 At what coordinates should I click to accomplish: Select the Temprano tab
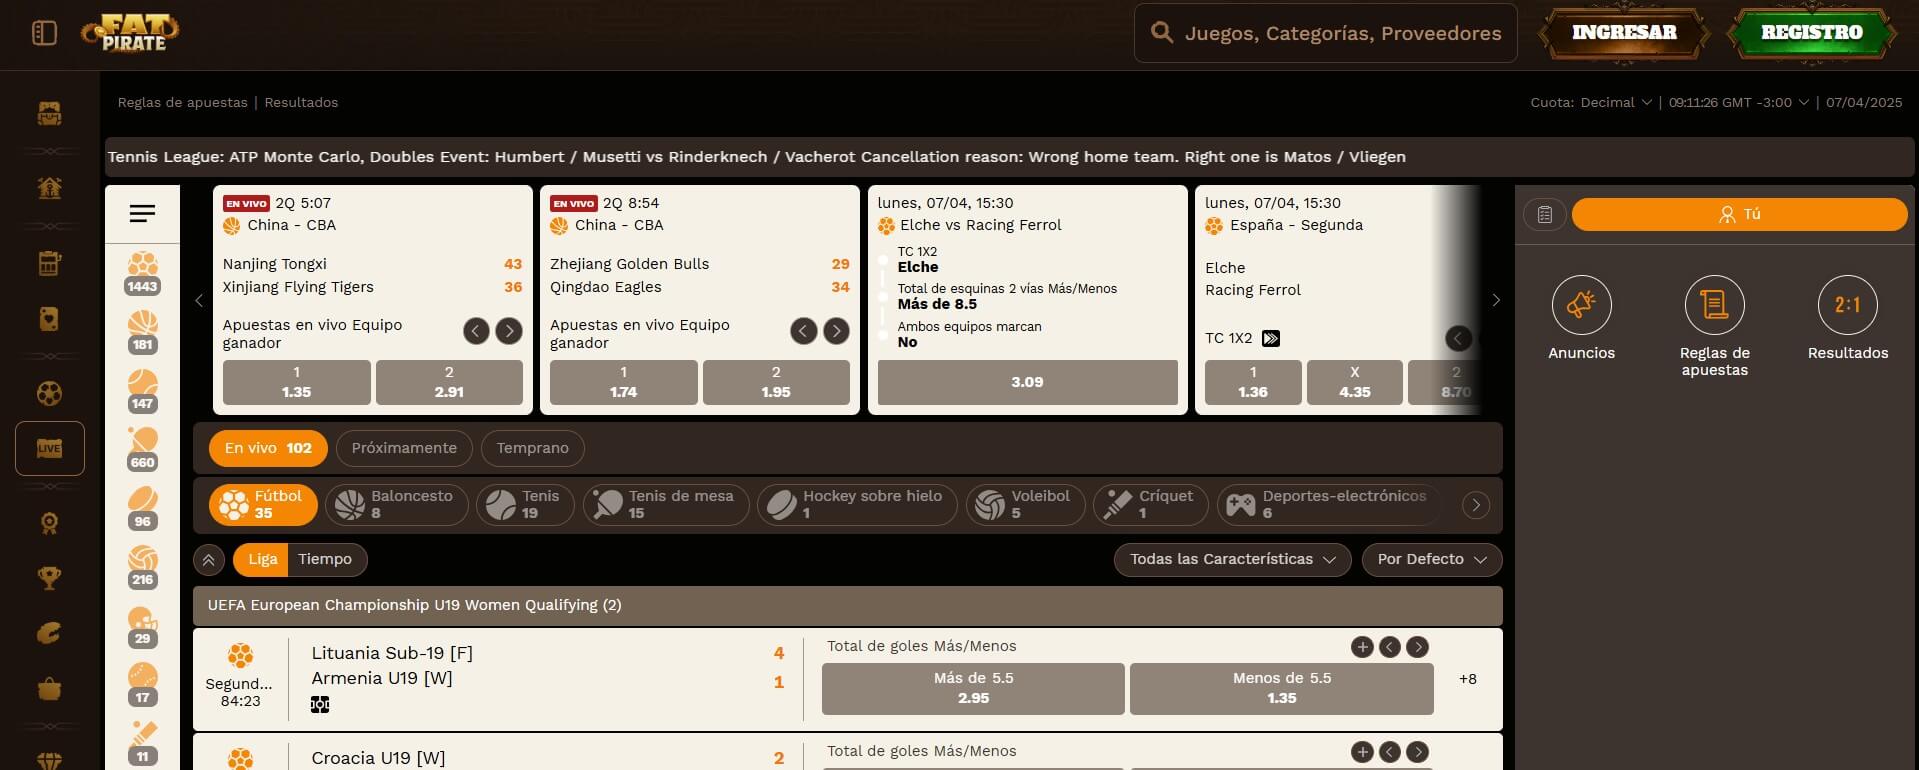pyautogui.click(x=532, y=448)
